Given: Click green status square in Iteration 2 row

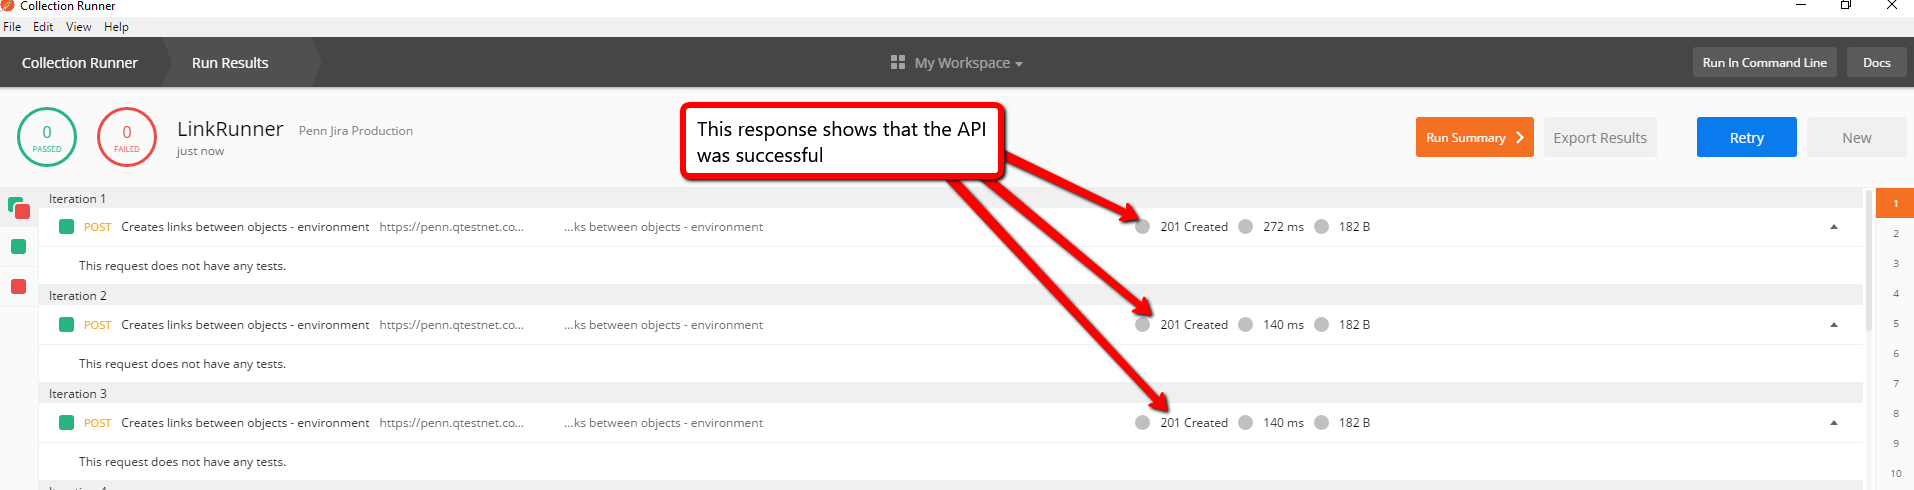Looking at the screenshot, I should tap(66, 325).
